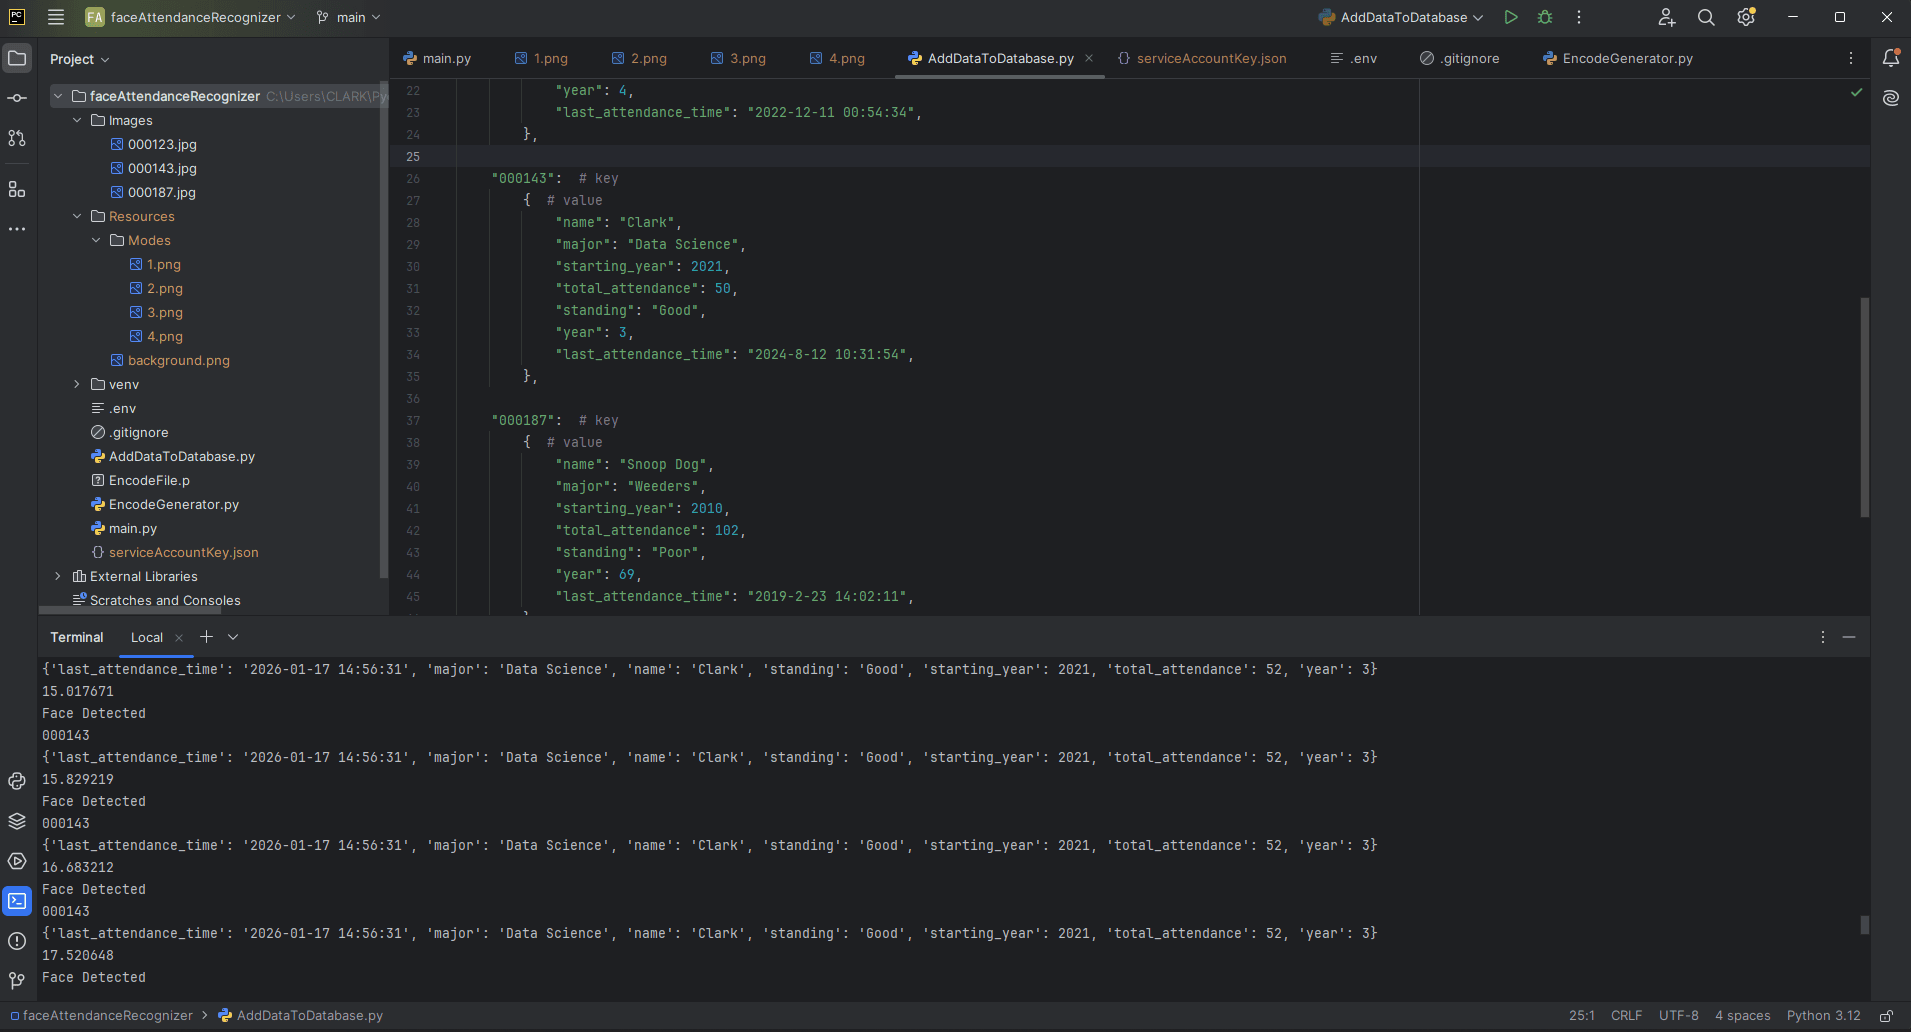
Task: Close the AddDataToDatabase.py tab
Action: pyautogui.click(x=1089, y=58)
